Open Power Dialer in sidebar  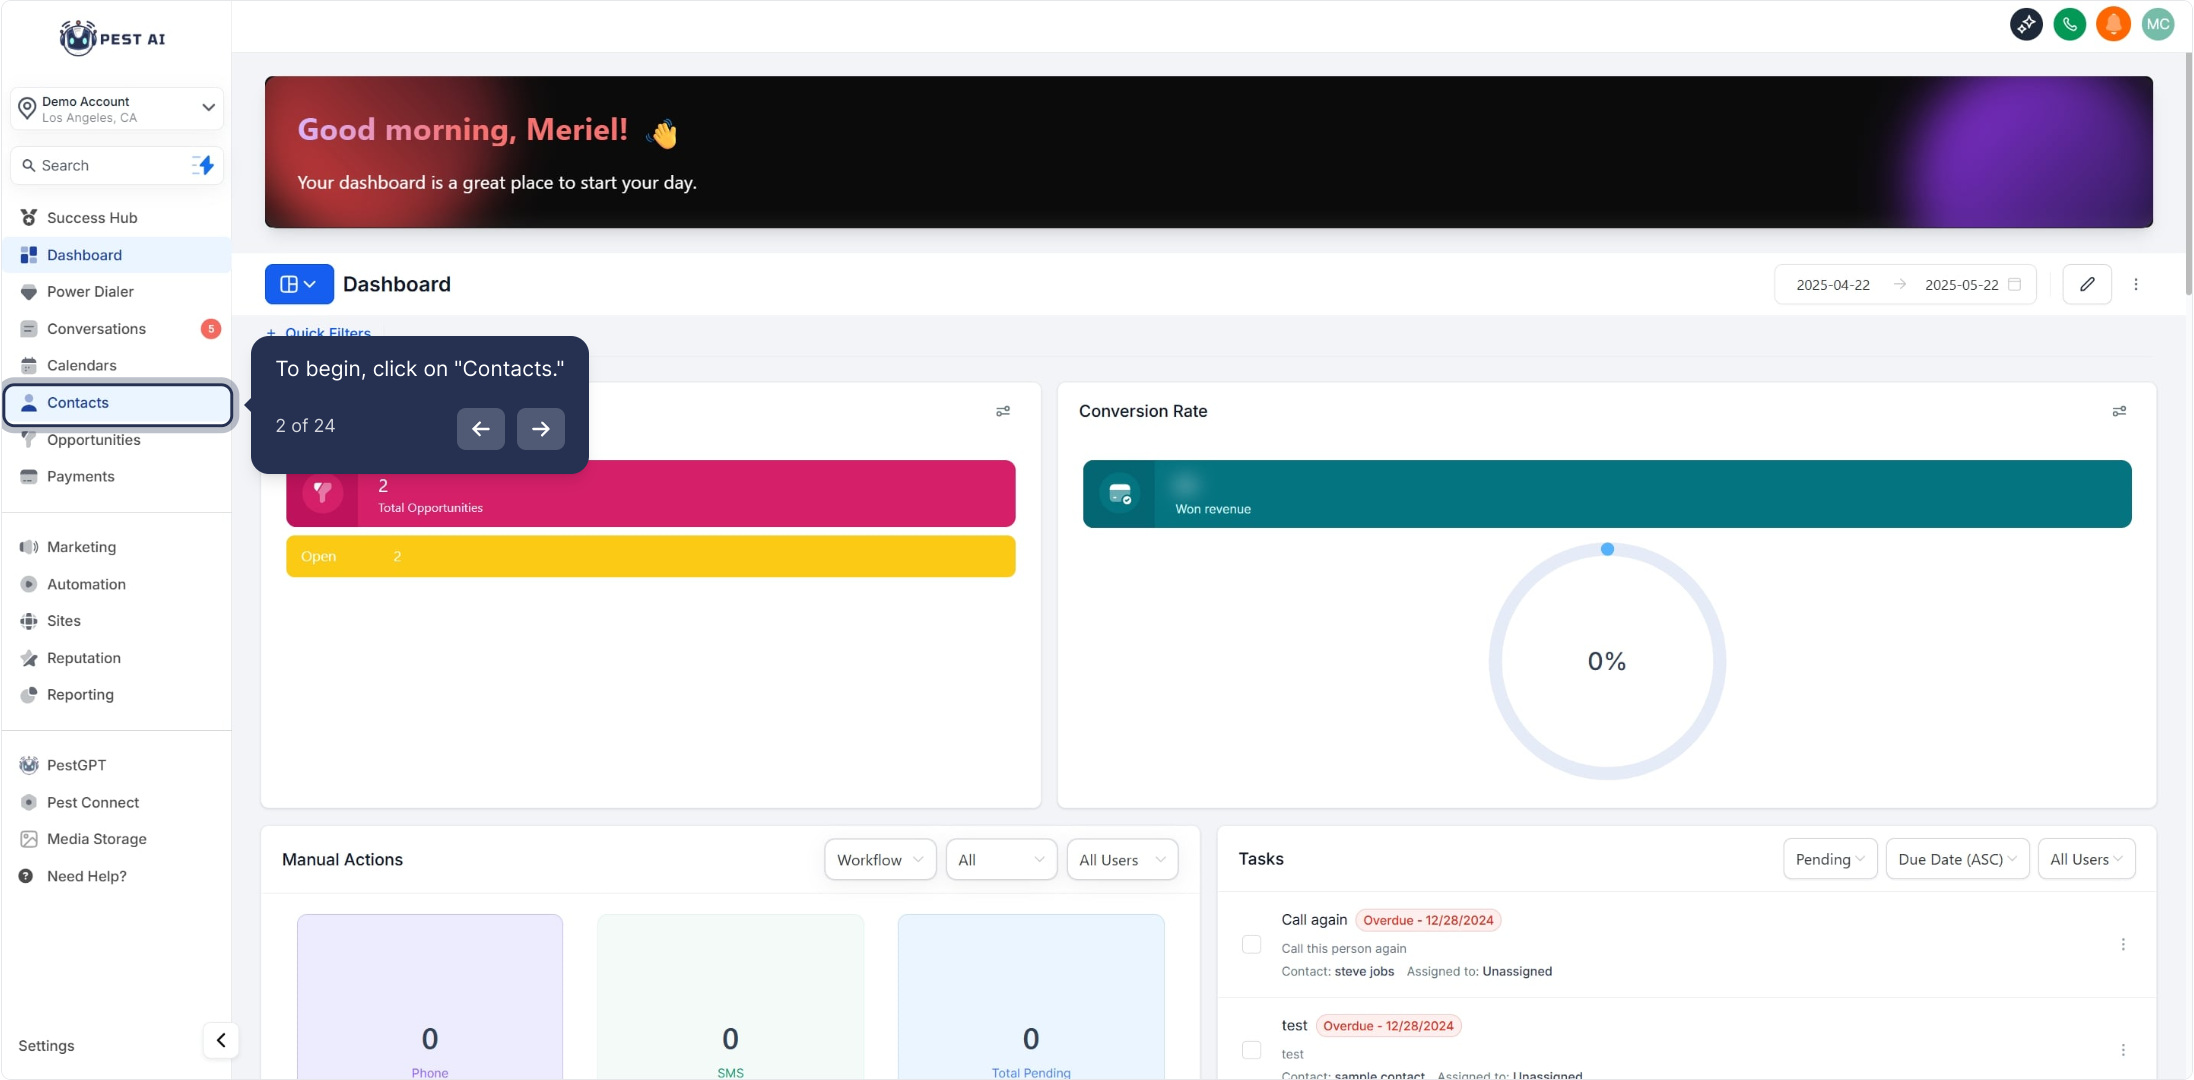click(x=117, y=292)
